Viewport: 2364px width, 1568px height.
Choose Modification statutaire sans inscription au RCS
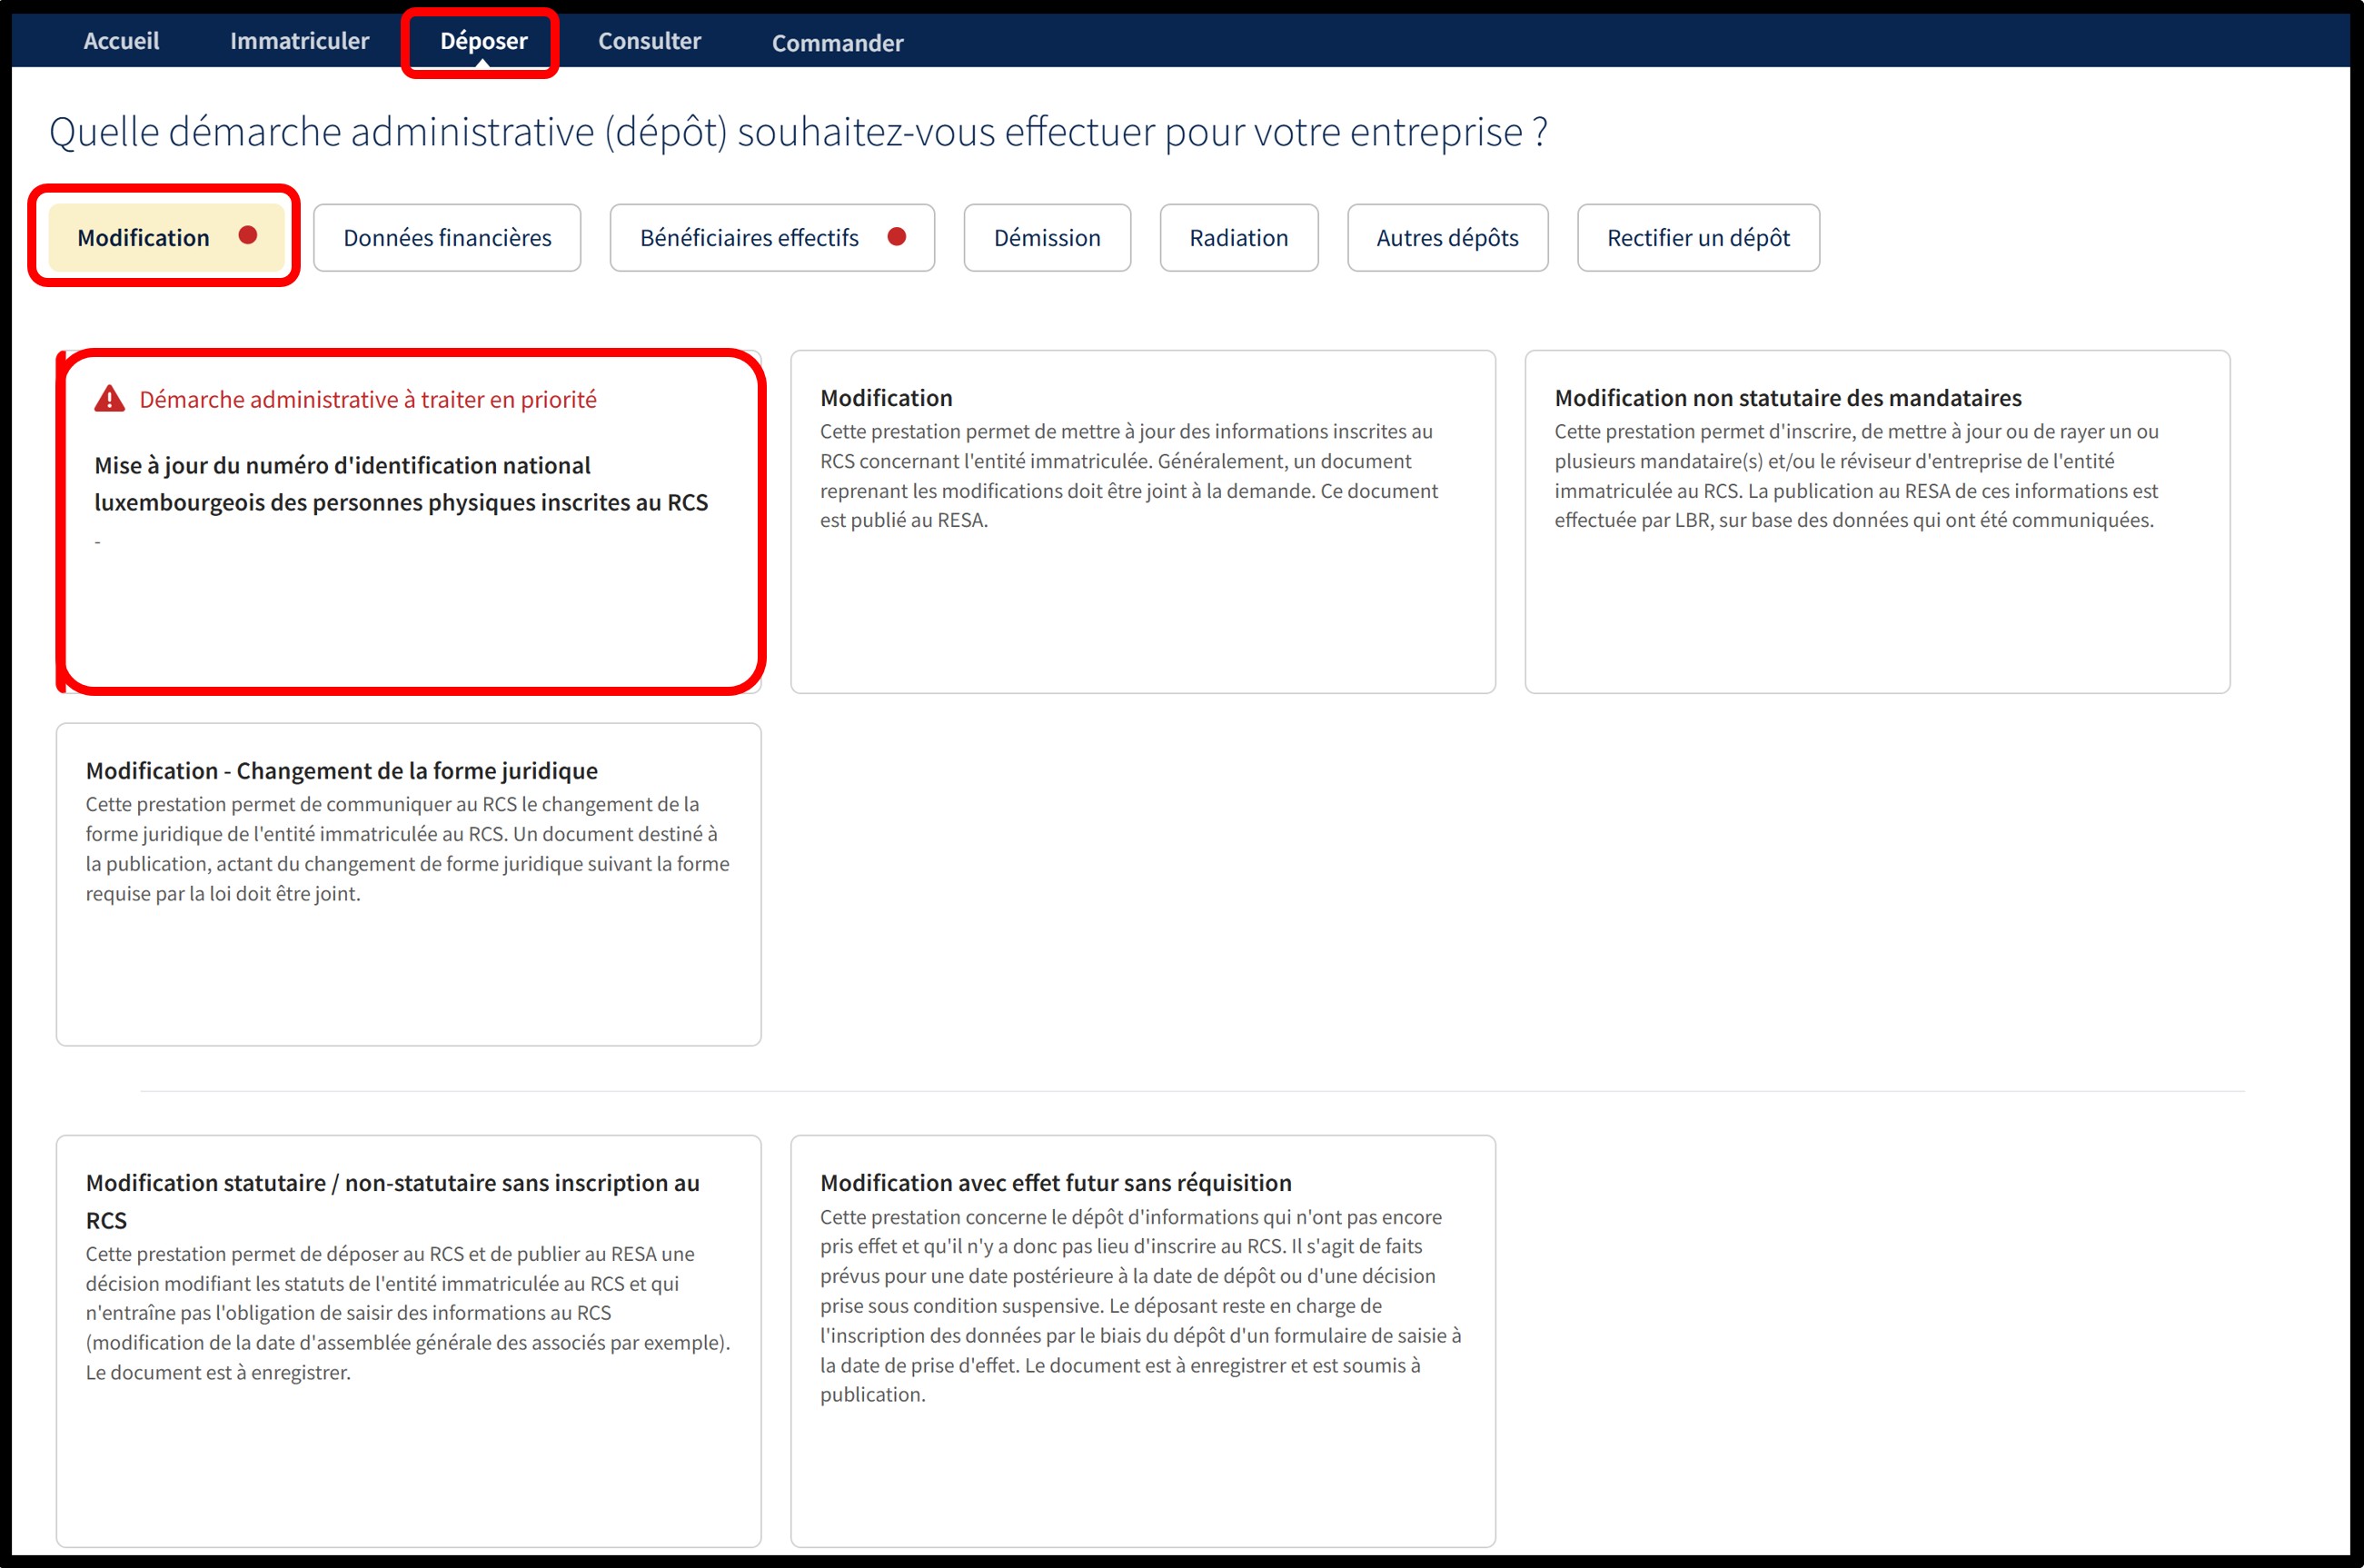408,1340
